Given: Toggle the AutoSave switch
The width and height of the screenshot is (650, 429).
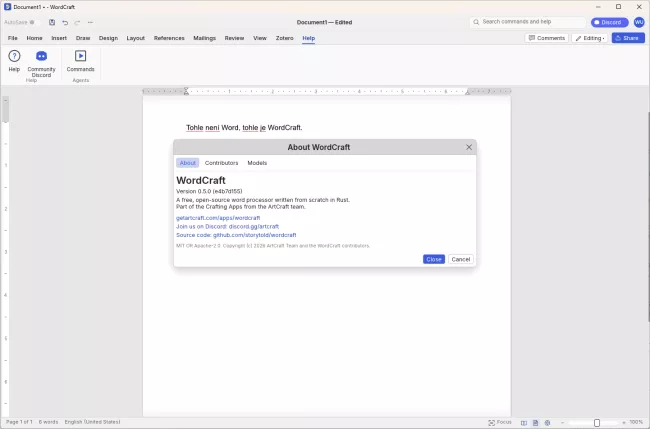Looking at the screenshot, I should 36,22.
